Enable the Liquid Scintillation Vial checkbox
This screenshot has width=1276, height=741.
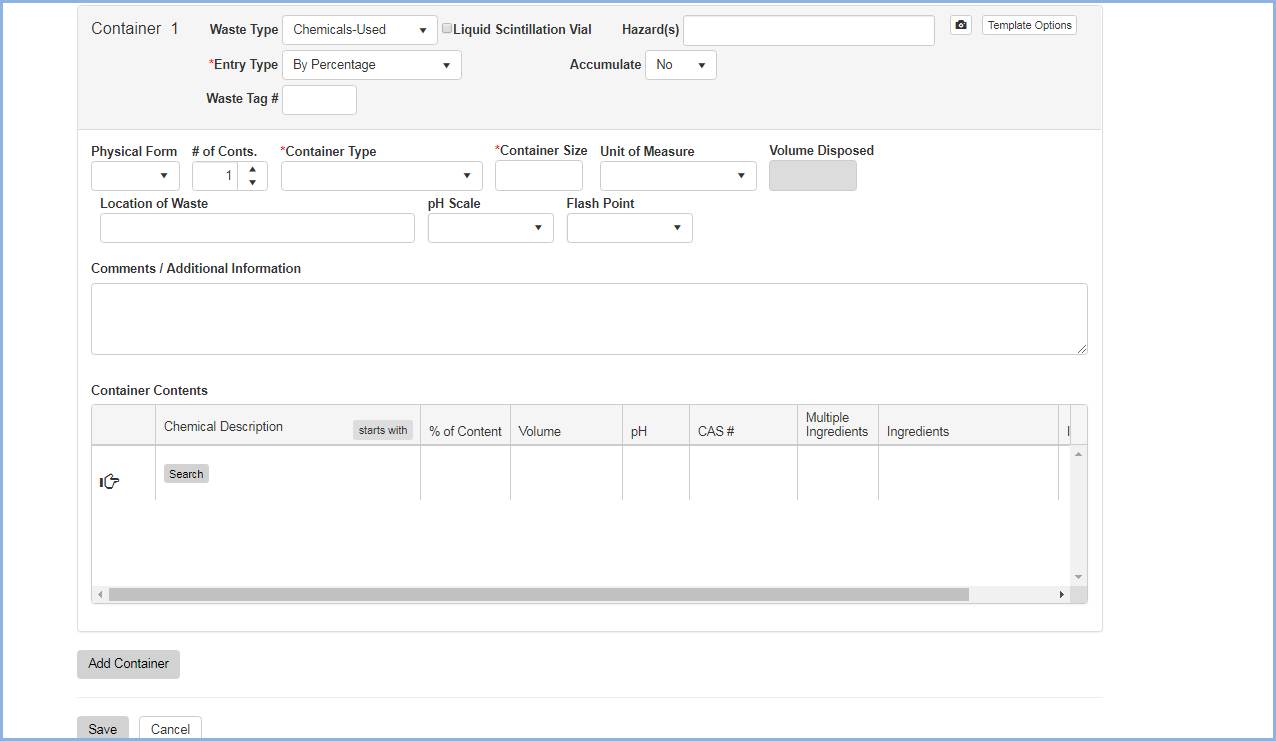(x=447, y=29)
